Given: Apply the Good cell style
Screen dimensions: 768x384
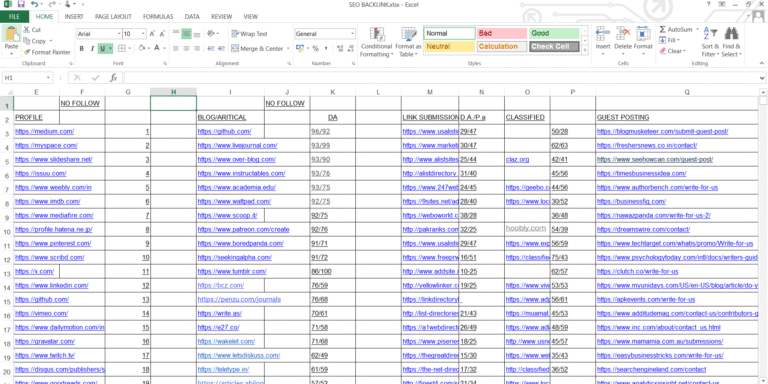Looking at the screenshot, I should click(554, 33).
